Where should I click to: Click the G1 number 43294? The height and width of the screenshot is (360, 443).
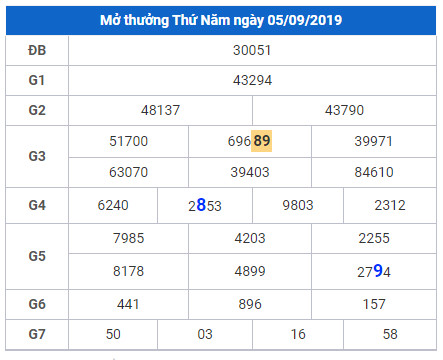point(252,81)
